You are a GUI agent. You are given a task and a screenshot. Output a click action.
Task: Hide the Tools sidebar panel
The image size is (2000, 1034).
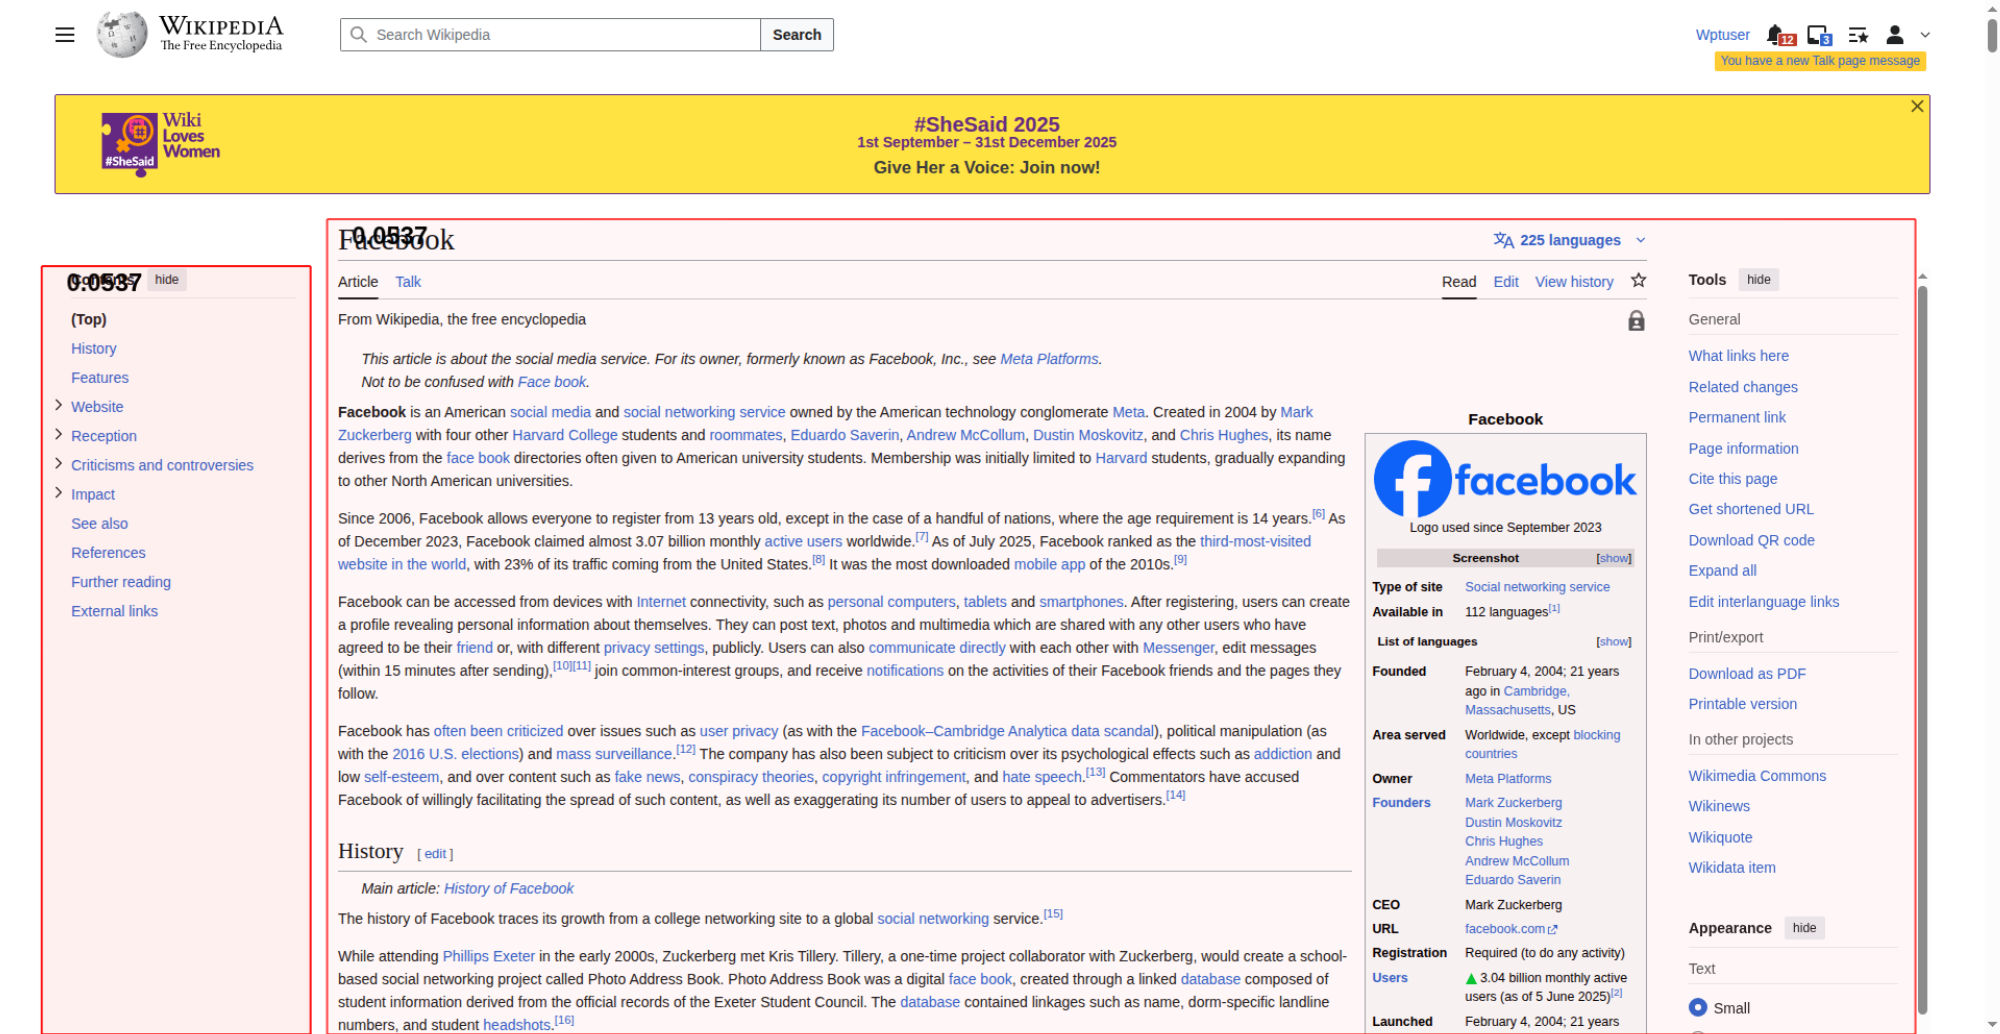pyautogui.click(x=1758, y=280)
